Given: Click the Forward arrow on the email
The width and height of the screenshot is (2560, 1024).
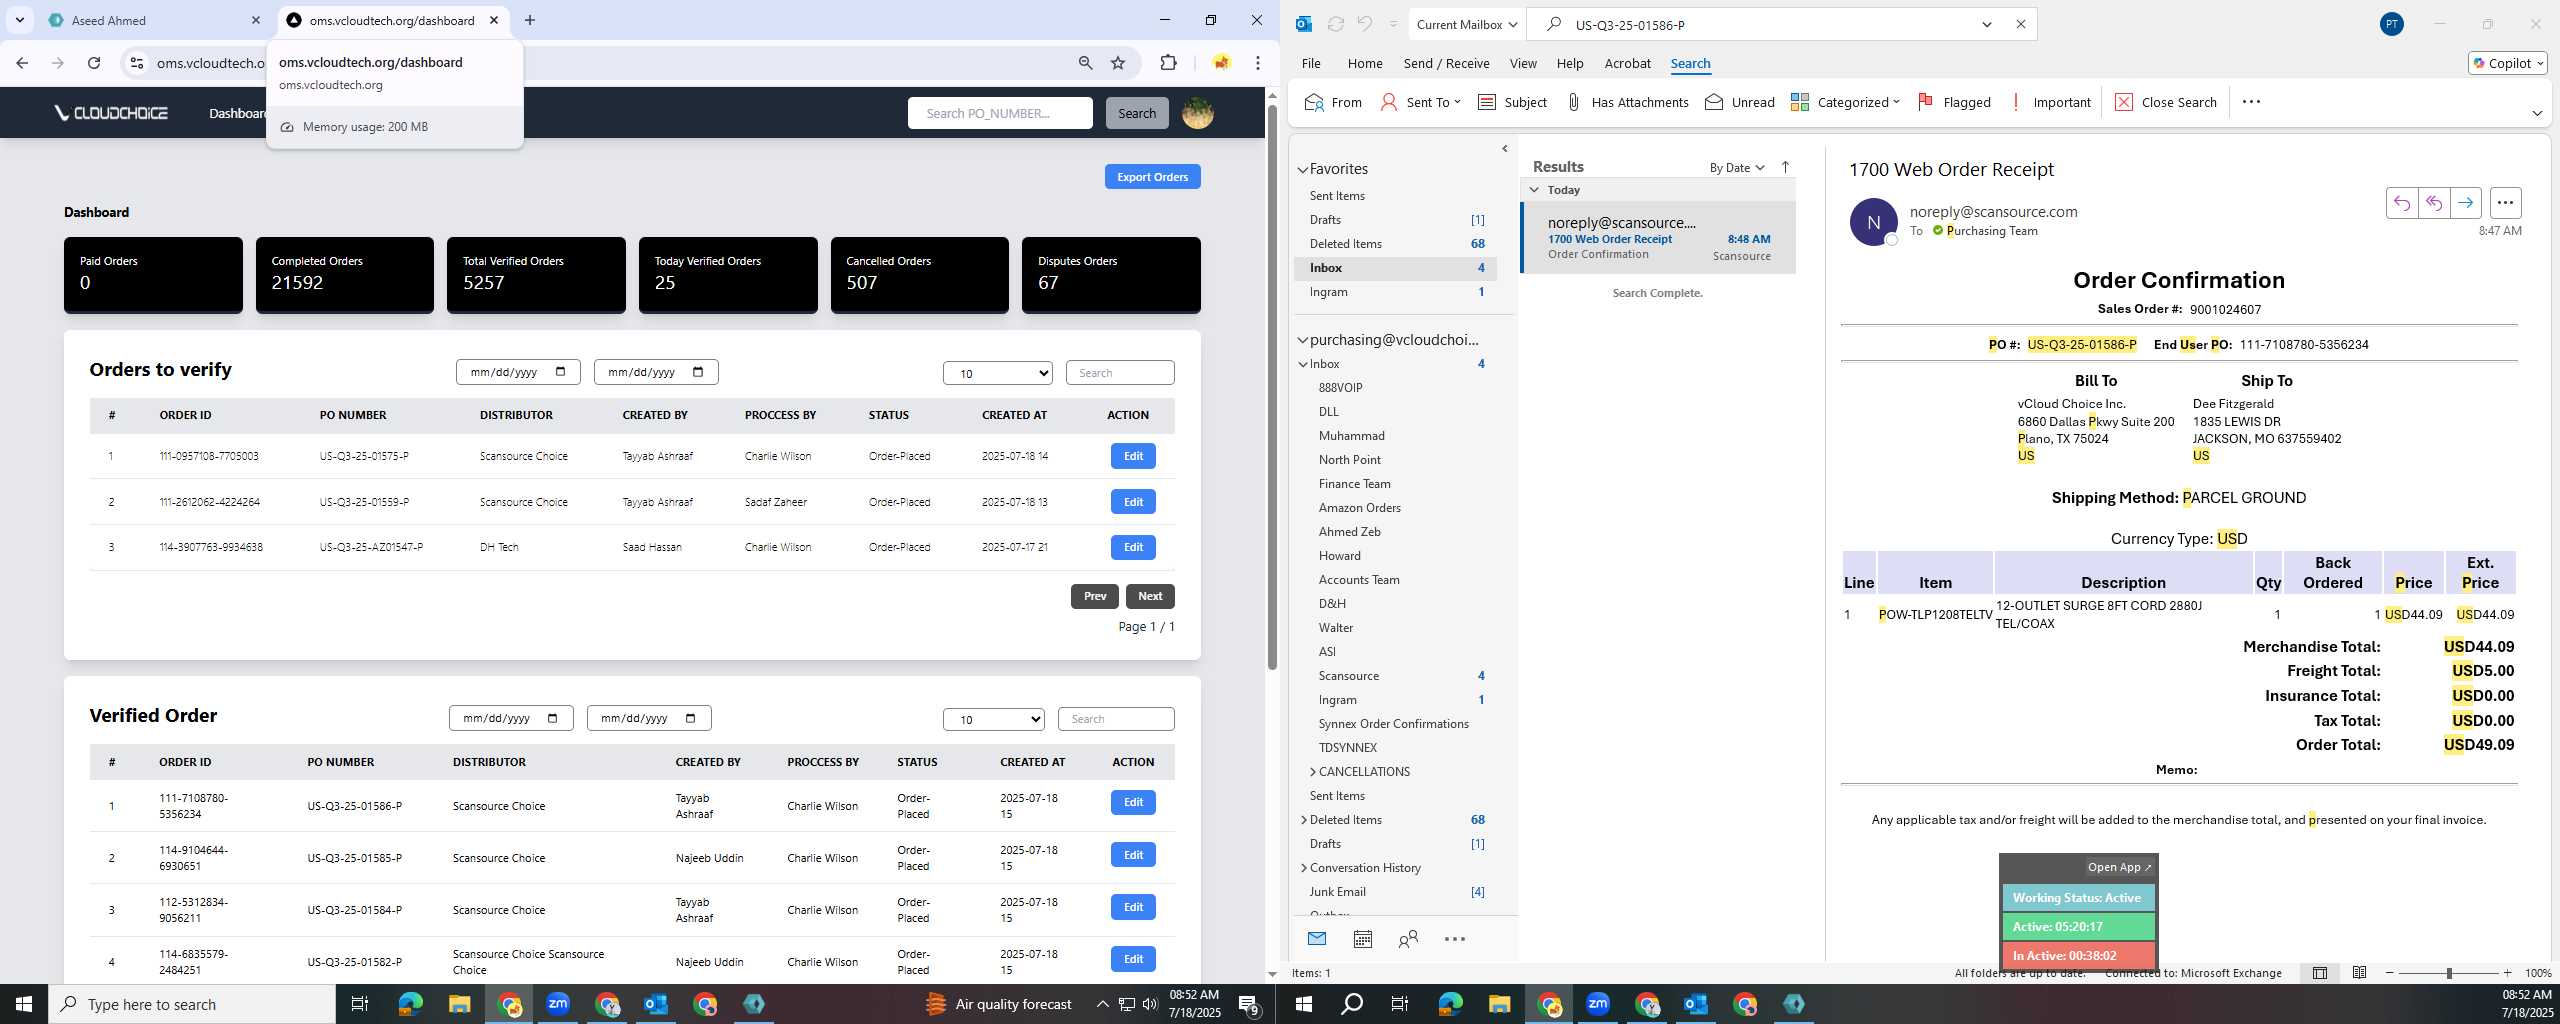Looking at the screenshot, I should [2465, 203].
